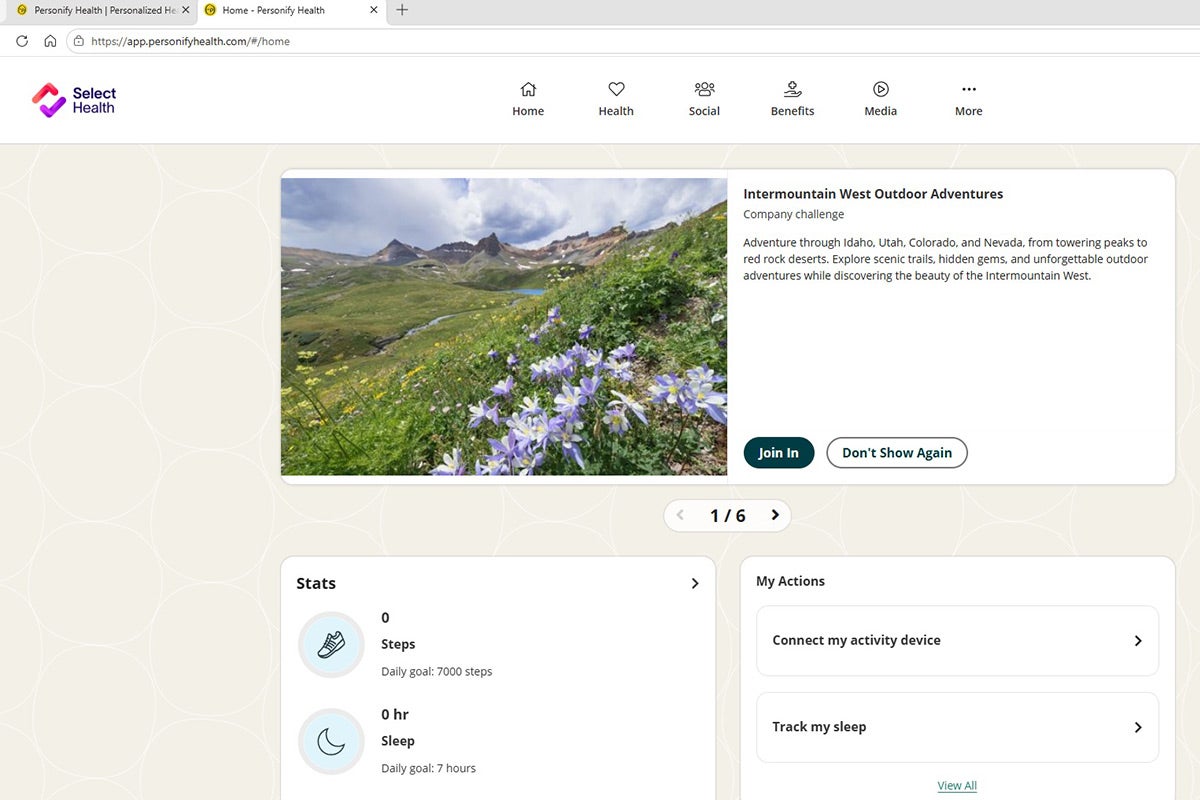
Task: Open the Health heart icon
Action: pyautogui.click(x=616, y=89)
